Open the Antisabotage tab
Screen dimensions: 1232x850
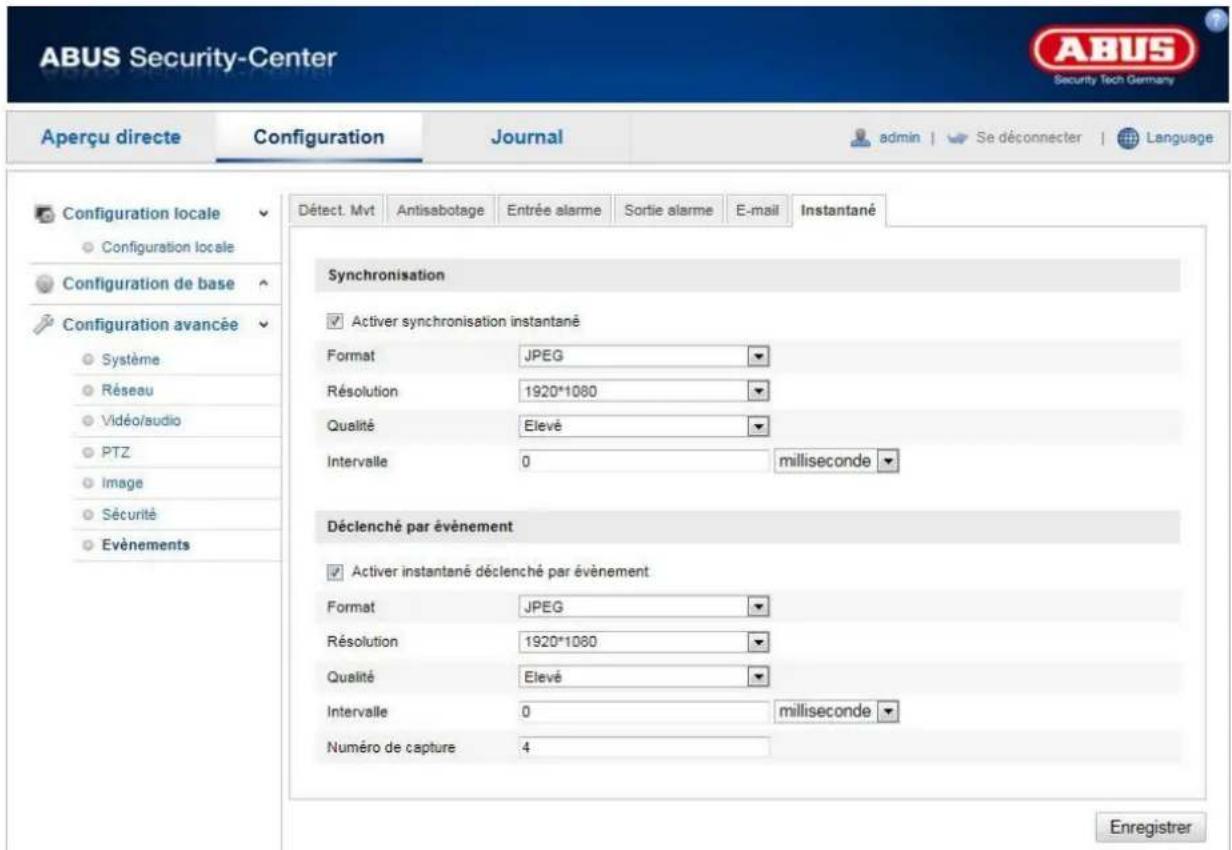tap(440, 209)
